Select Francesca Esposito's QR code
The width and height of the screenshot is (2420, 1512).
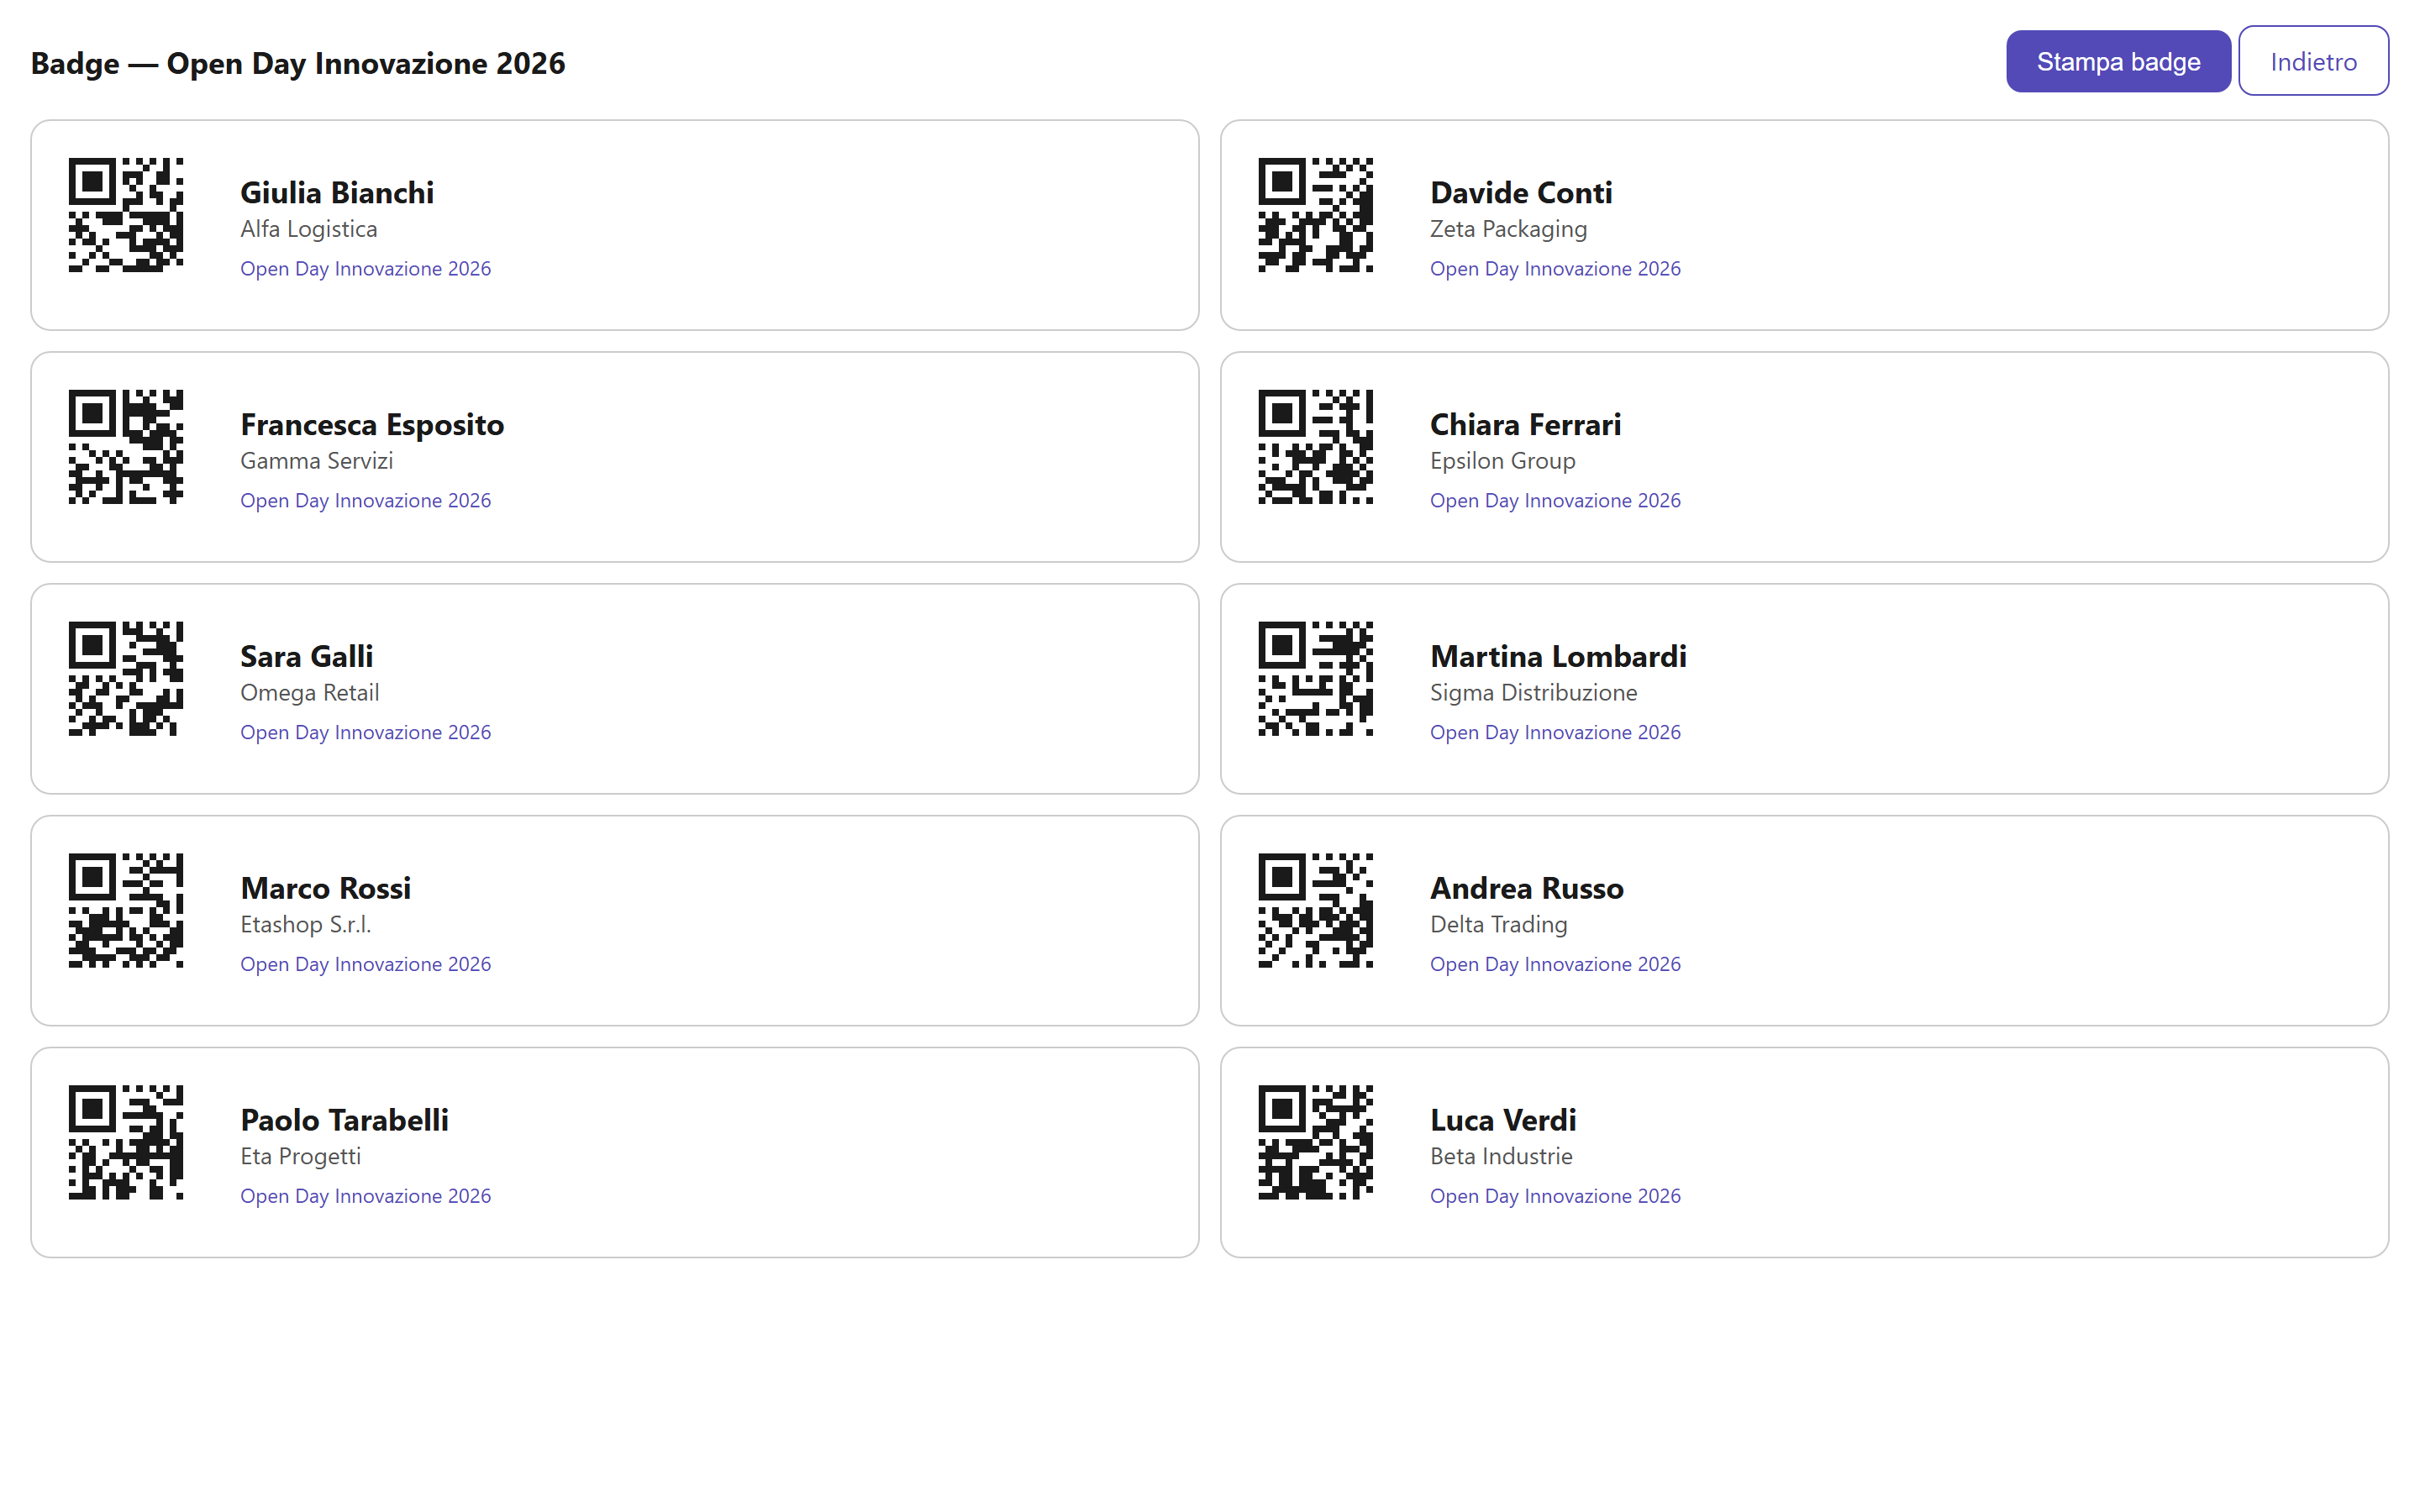tap(126, 447)
